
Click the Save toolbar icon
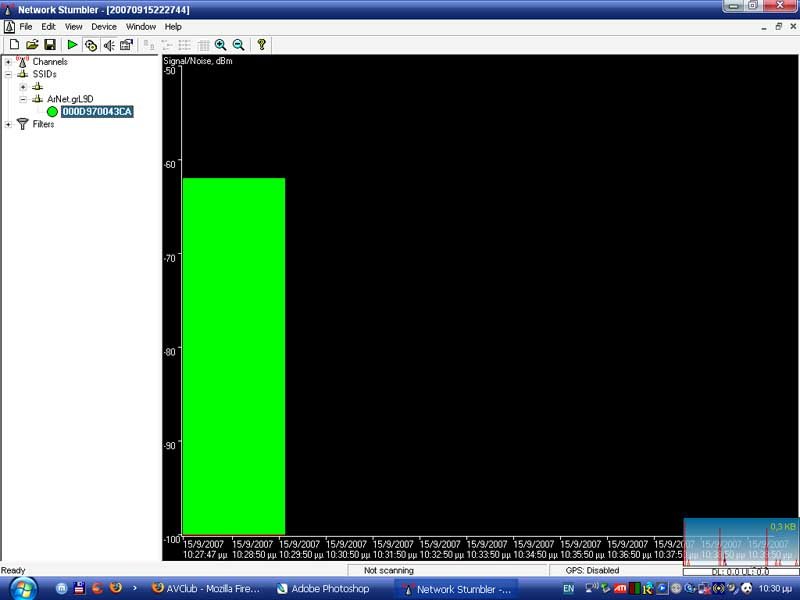coord(49,45)
